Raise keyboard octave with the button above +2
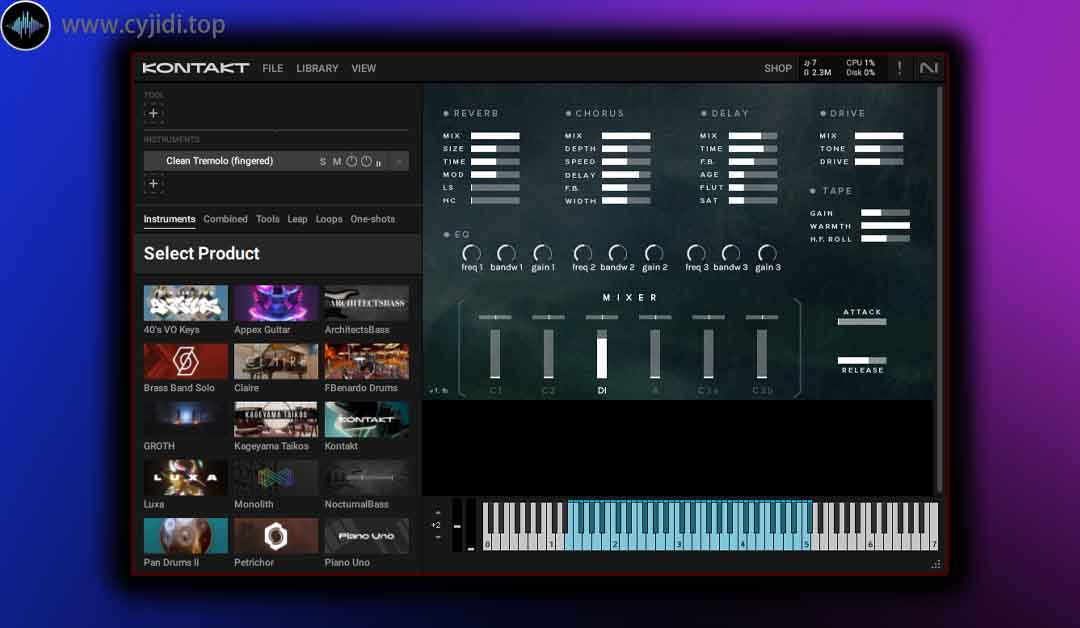 point(438,513)
